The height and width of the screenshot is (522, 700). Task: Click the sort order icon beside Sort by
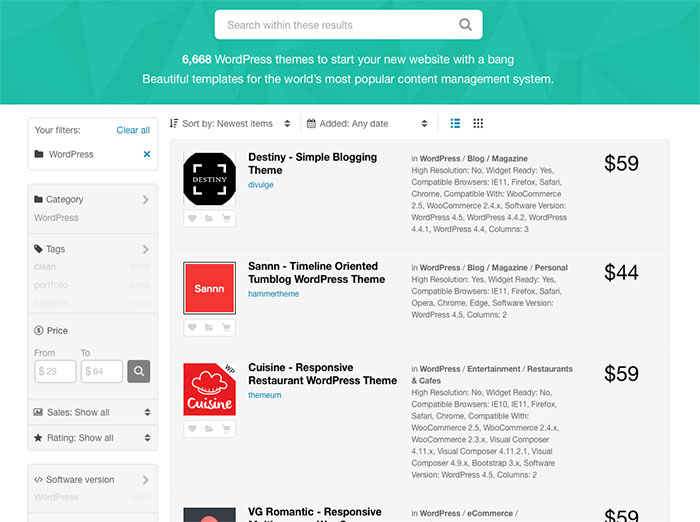174,123
